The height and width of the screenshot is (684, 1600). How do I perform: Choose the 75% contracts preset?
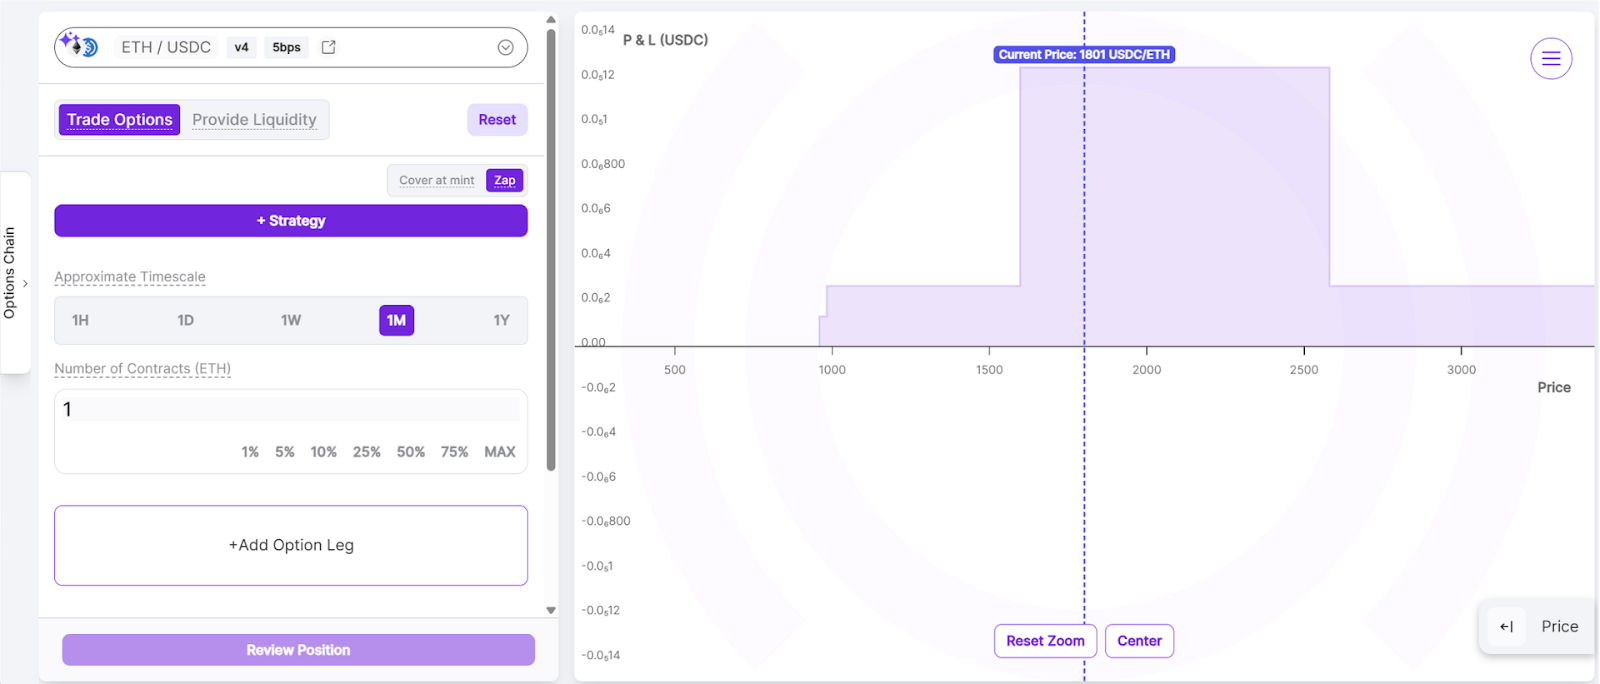click(x=455, y=452)
